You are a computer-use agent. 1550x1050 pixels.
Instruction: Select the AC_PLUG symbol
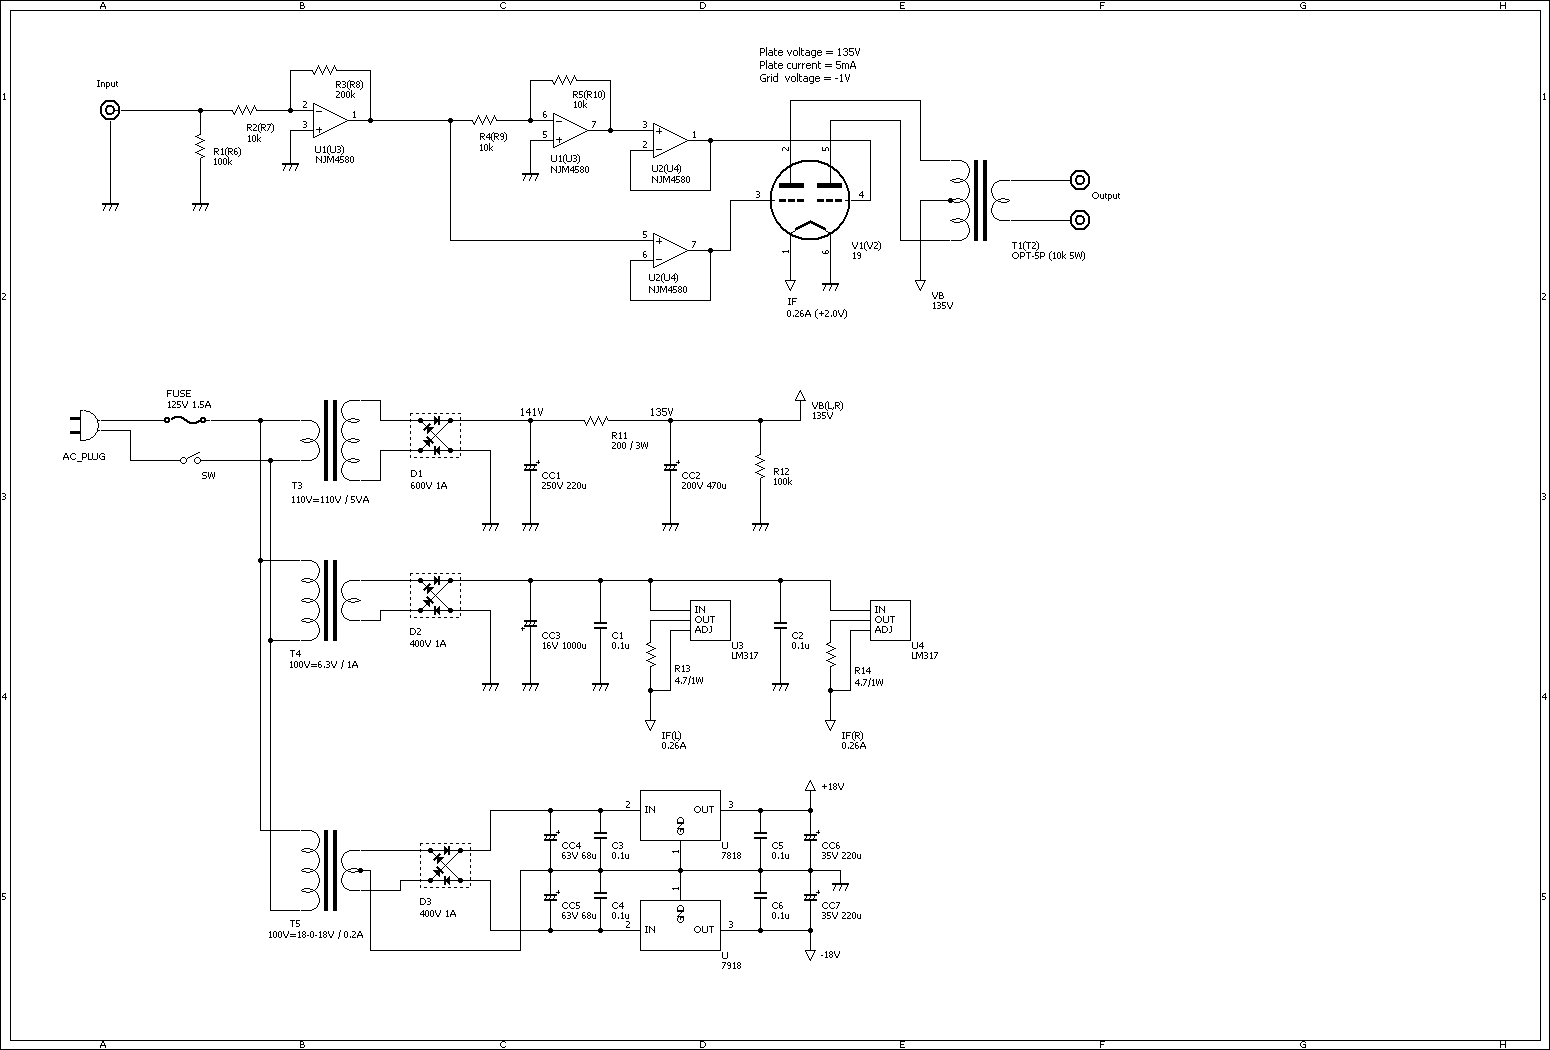(86, 426)
